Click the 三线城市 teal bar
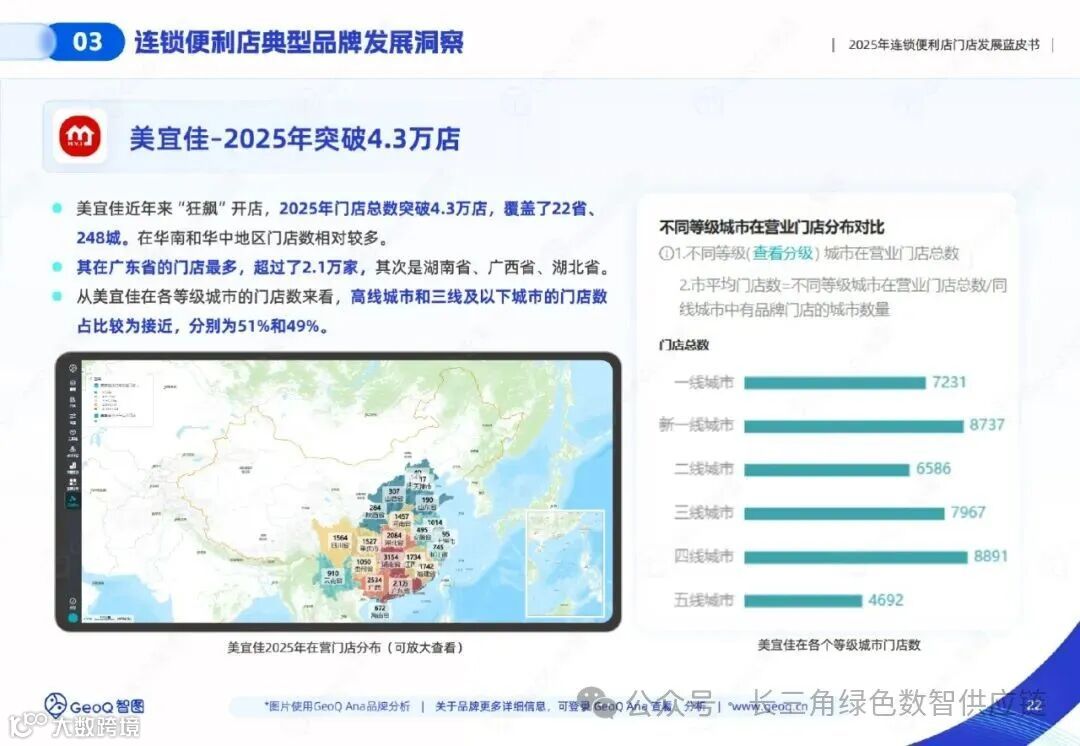This screenshot has height=746, width=1080. point(844,513)
